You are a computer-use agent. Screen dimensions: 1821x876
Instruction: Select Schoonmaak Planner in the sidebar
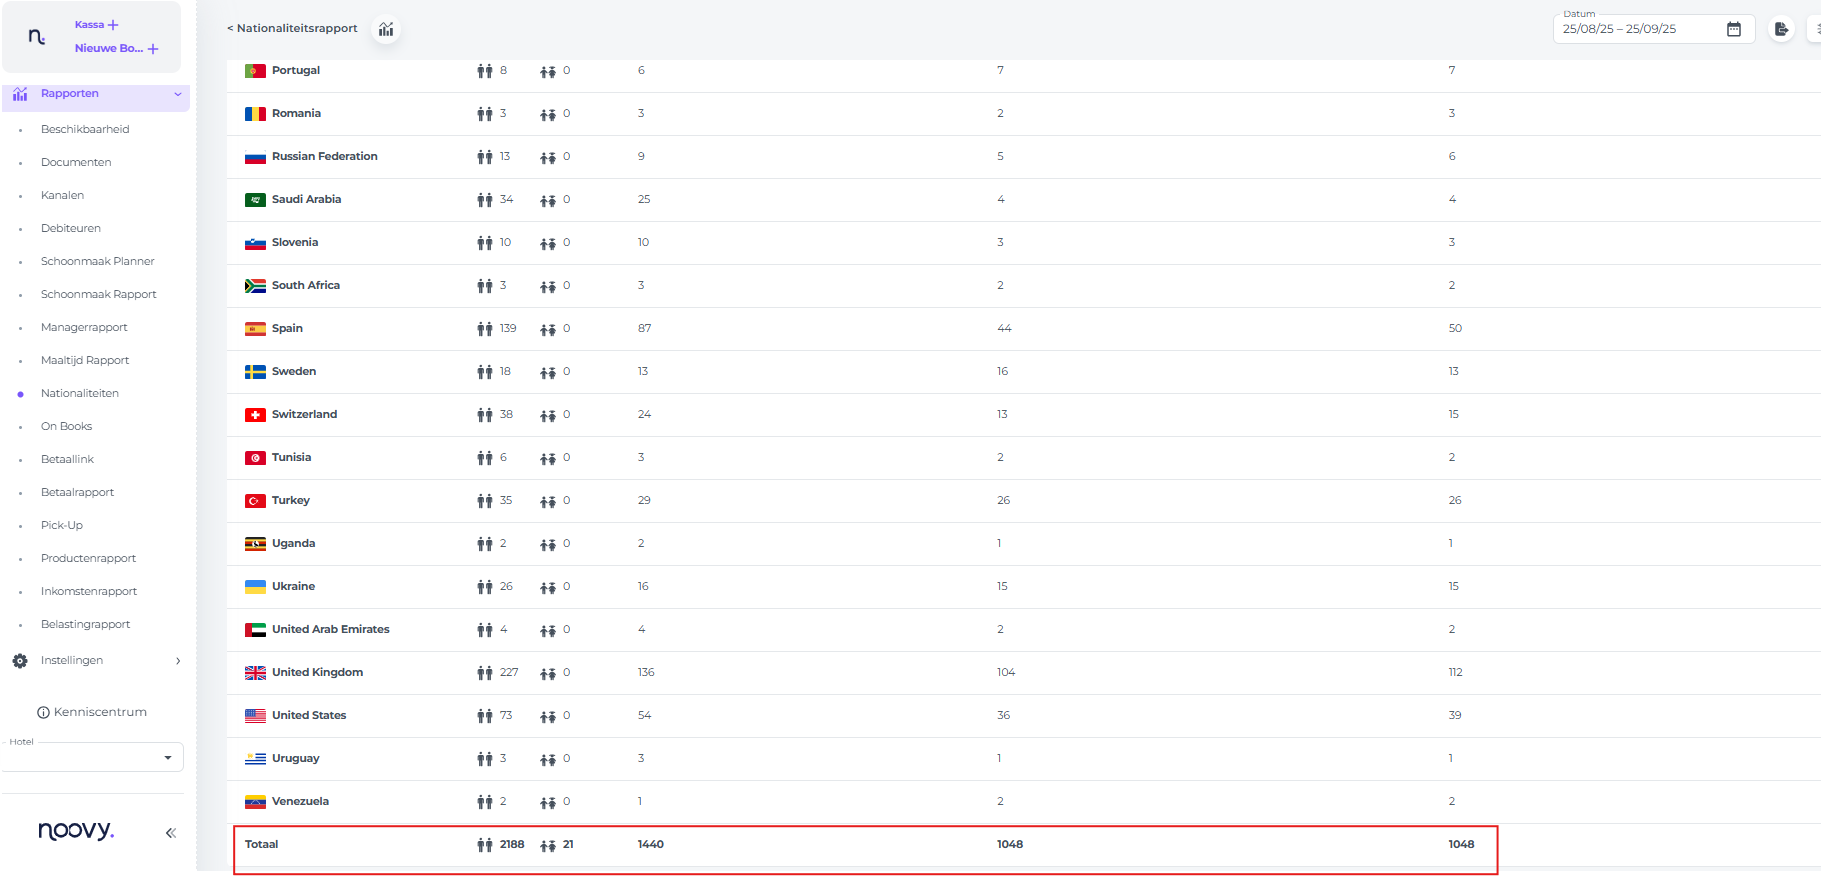97,261
